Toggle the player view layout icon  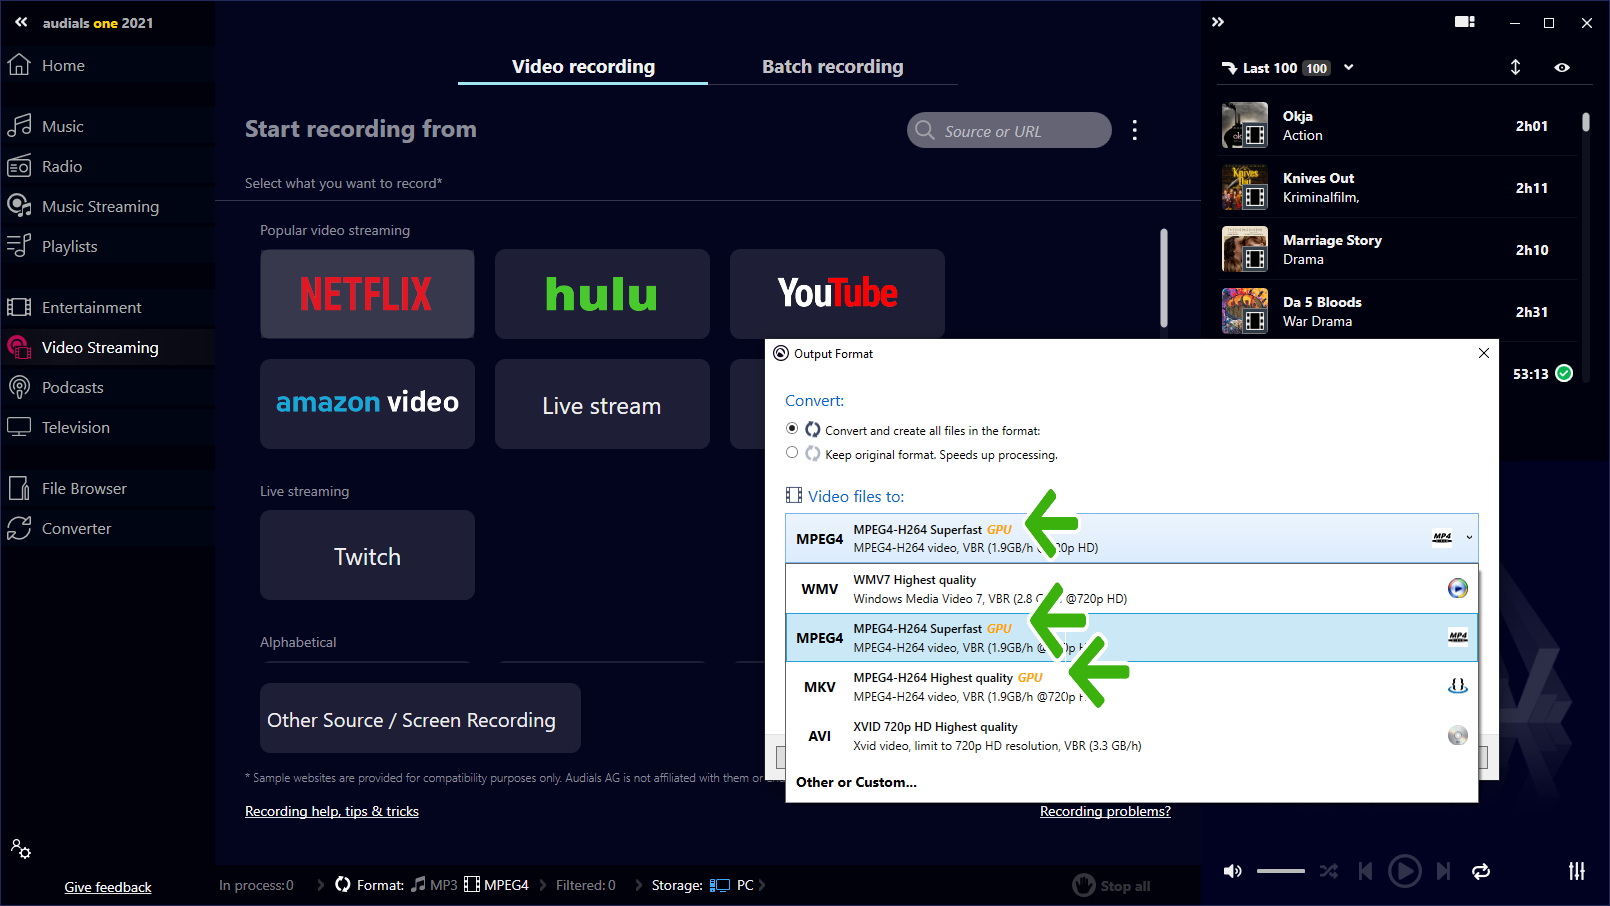(1465, 22)
